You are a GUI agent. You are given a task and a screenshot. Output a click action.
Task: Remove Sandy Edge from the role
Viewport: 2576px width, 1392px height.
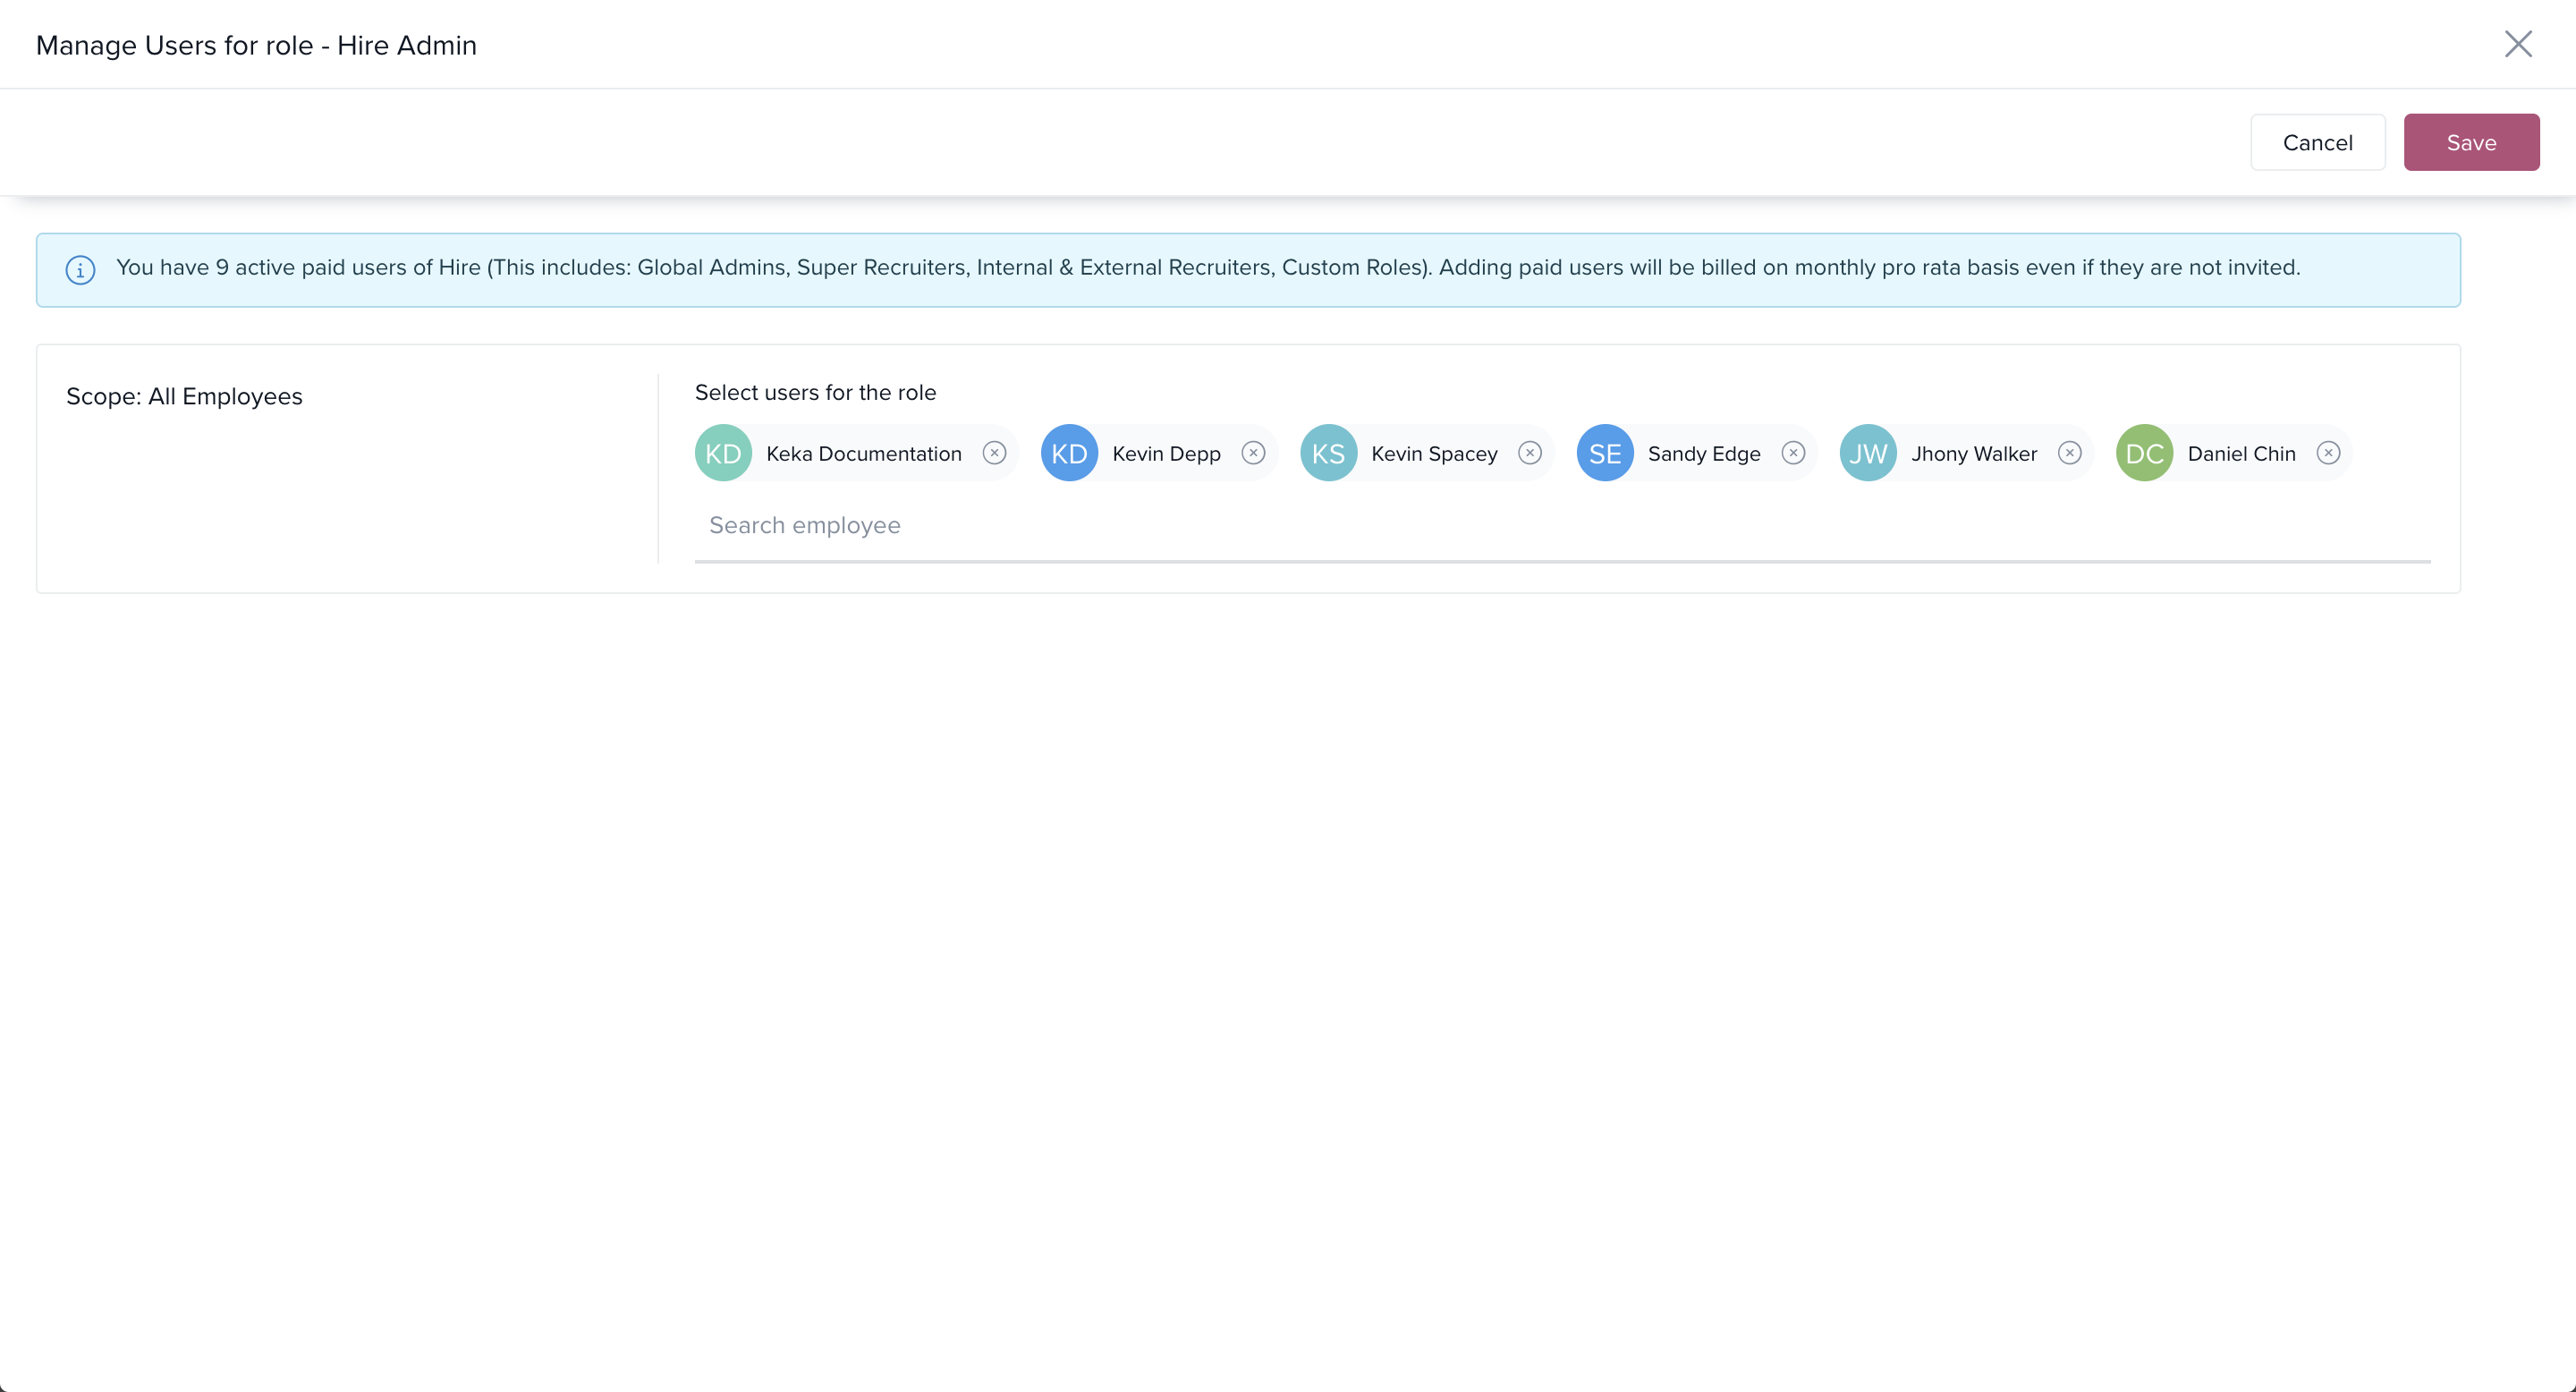(x=1793, y=453)
